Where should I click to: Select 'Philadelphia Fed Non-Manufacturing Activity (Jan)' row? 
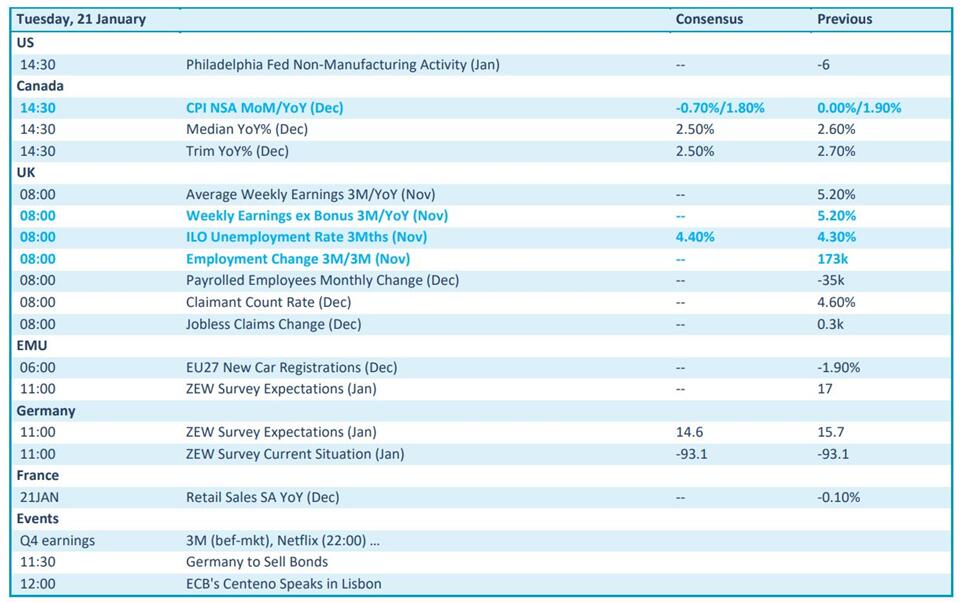(342, 65)
